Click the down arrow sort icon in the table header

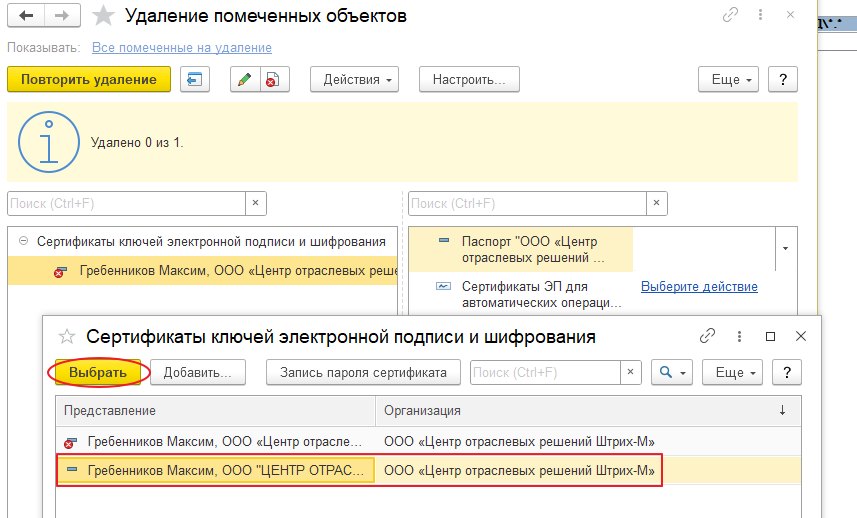tap(783, 410)
